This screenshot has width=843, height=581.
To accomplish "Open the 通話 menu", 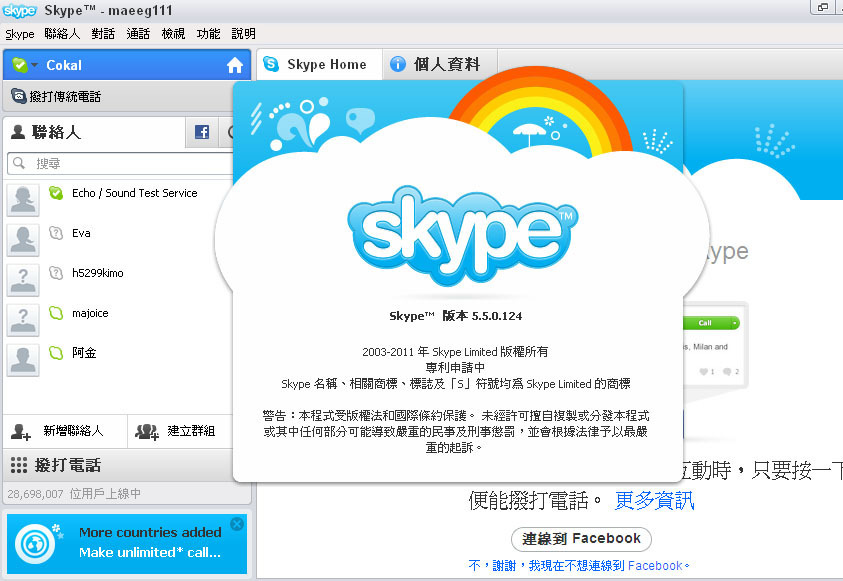I will 138,34.
